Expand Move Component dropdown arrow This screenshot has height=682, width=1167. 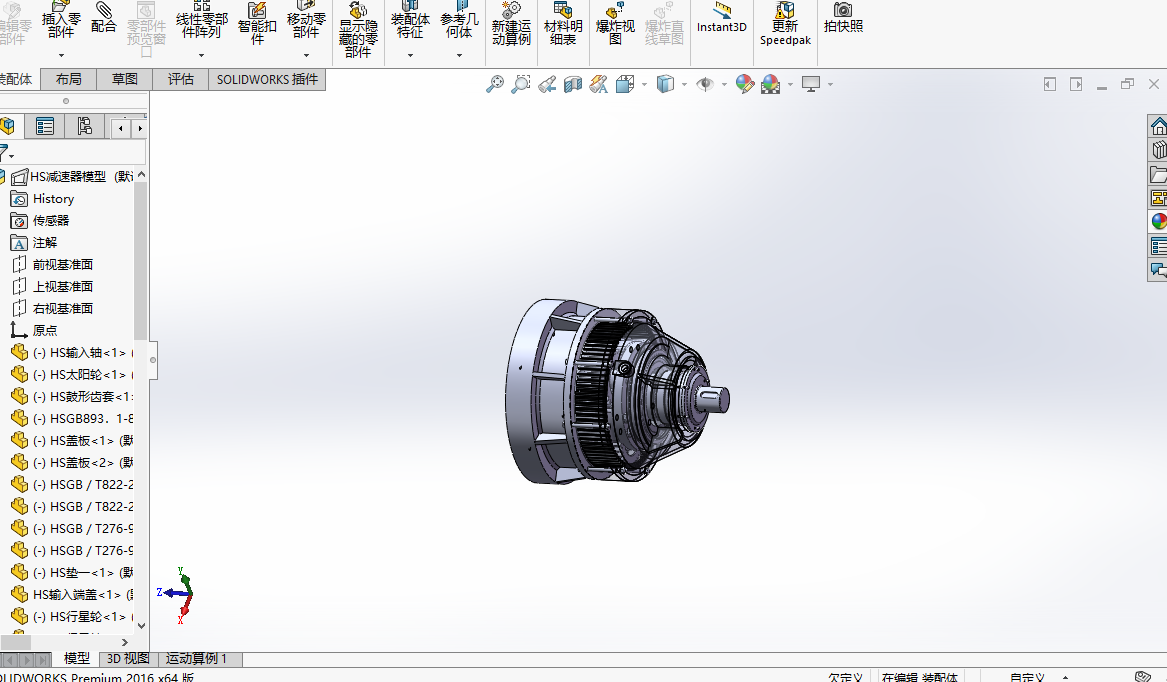(306, 55)
